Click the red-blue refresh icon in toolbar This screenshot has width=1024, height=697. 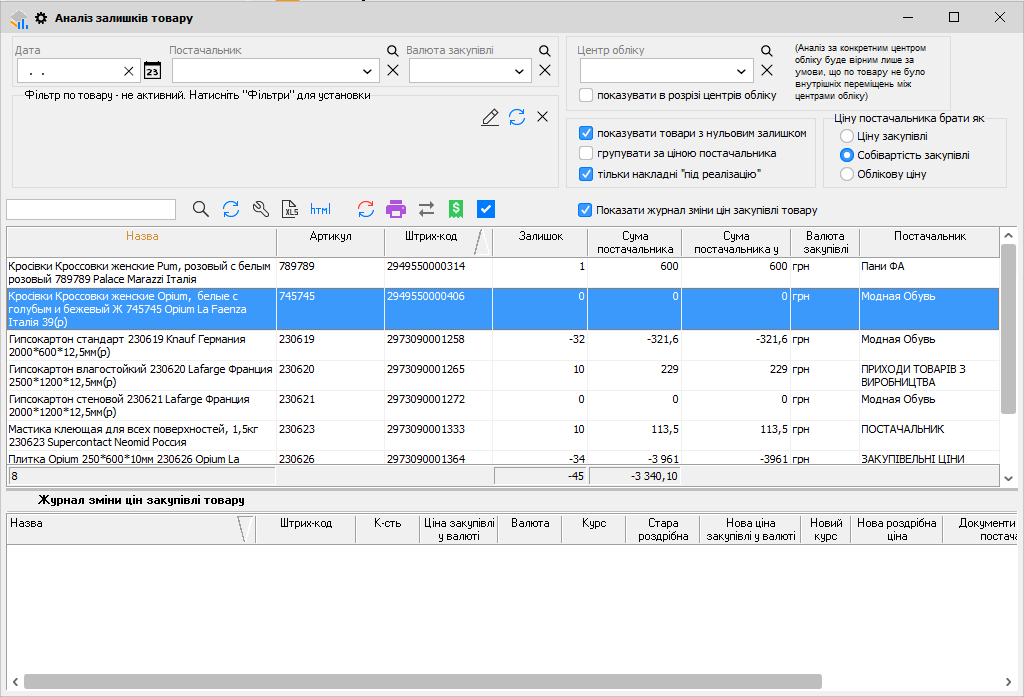(366, 209)
